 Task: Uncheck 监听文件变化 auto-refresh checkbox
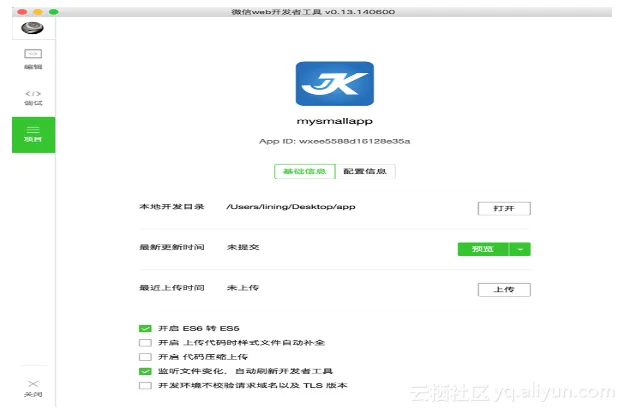click(x=145, y=371)
